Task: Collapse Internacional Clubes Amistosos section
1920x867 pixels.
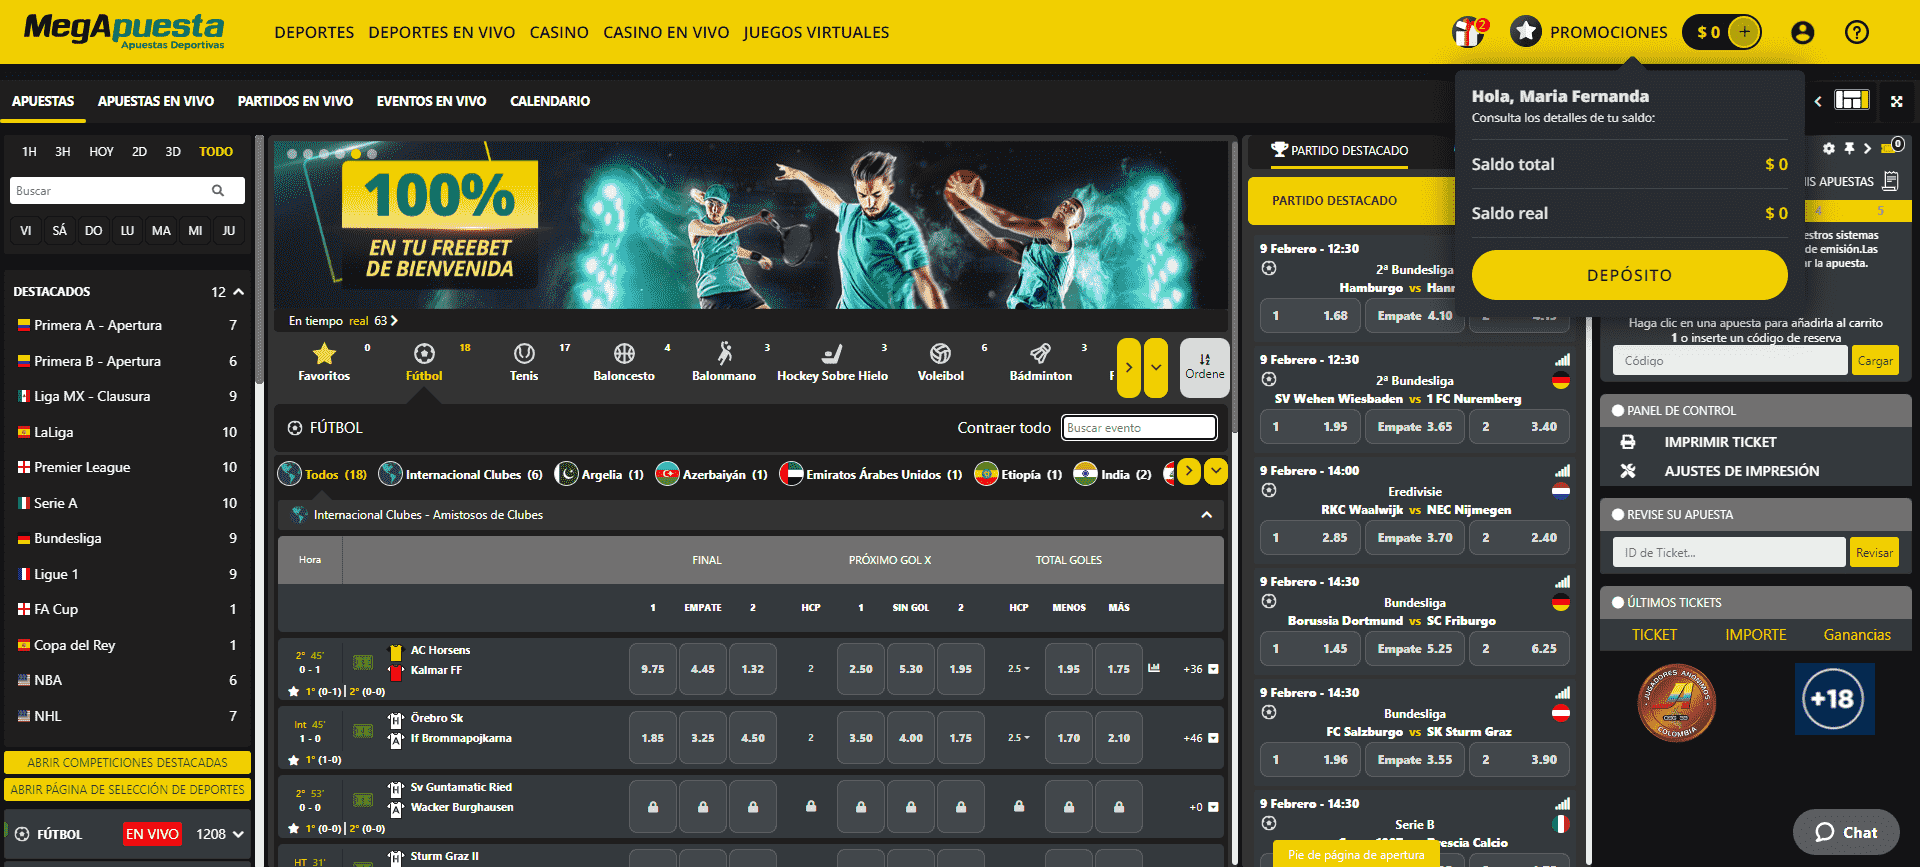Action: [x=1207, y=515]
